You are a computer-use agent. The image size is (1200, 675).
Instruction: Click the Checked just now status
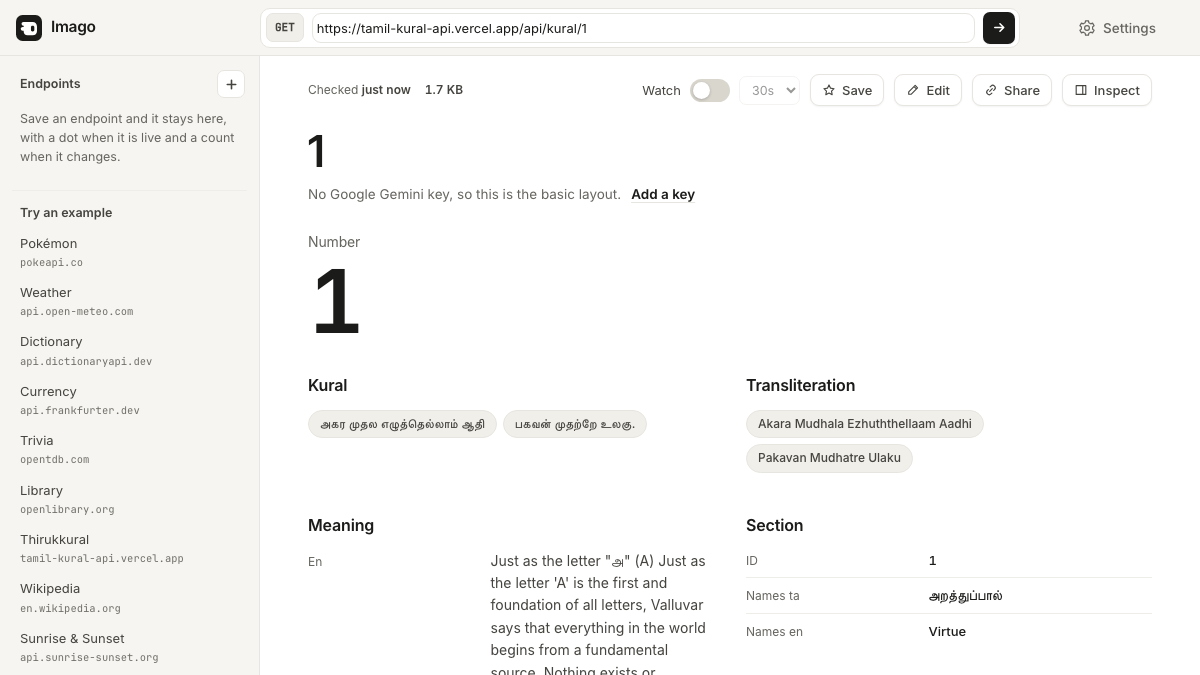tap(359, 90)
